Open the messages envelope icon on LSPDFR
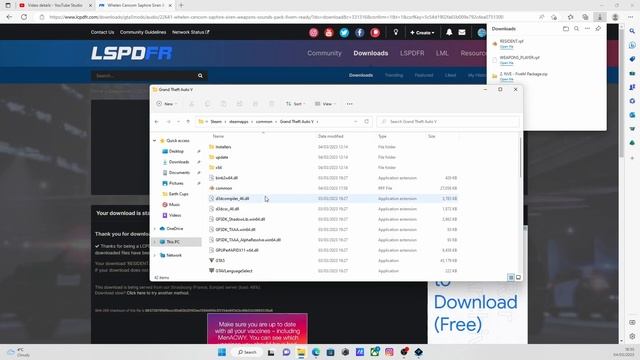Viewport: 640px width, 360px height. (462, 32)
